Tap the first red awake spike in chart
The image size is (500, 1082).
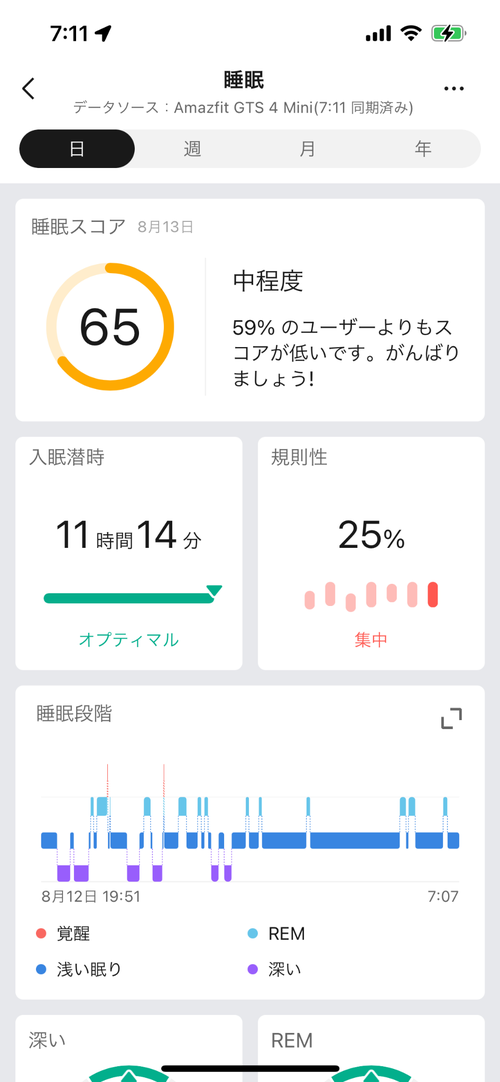108,780
